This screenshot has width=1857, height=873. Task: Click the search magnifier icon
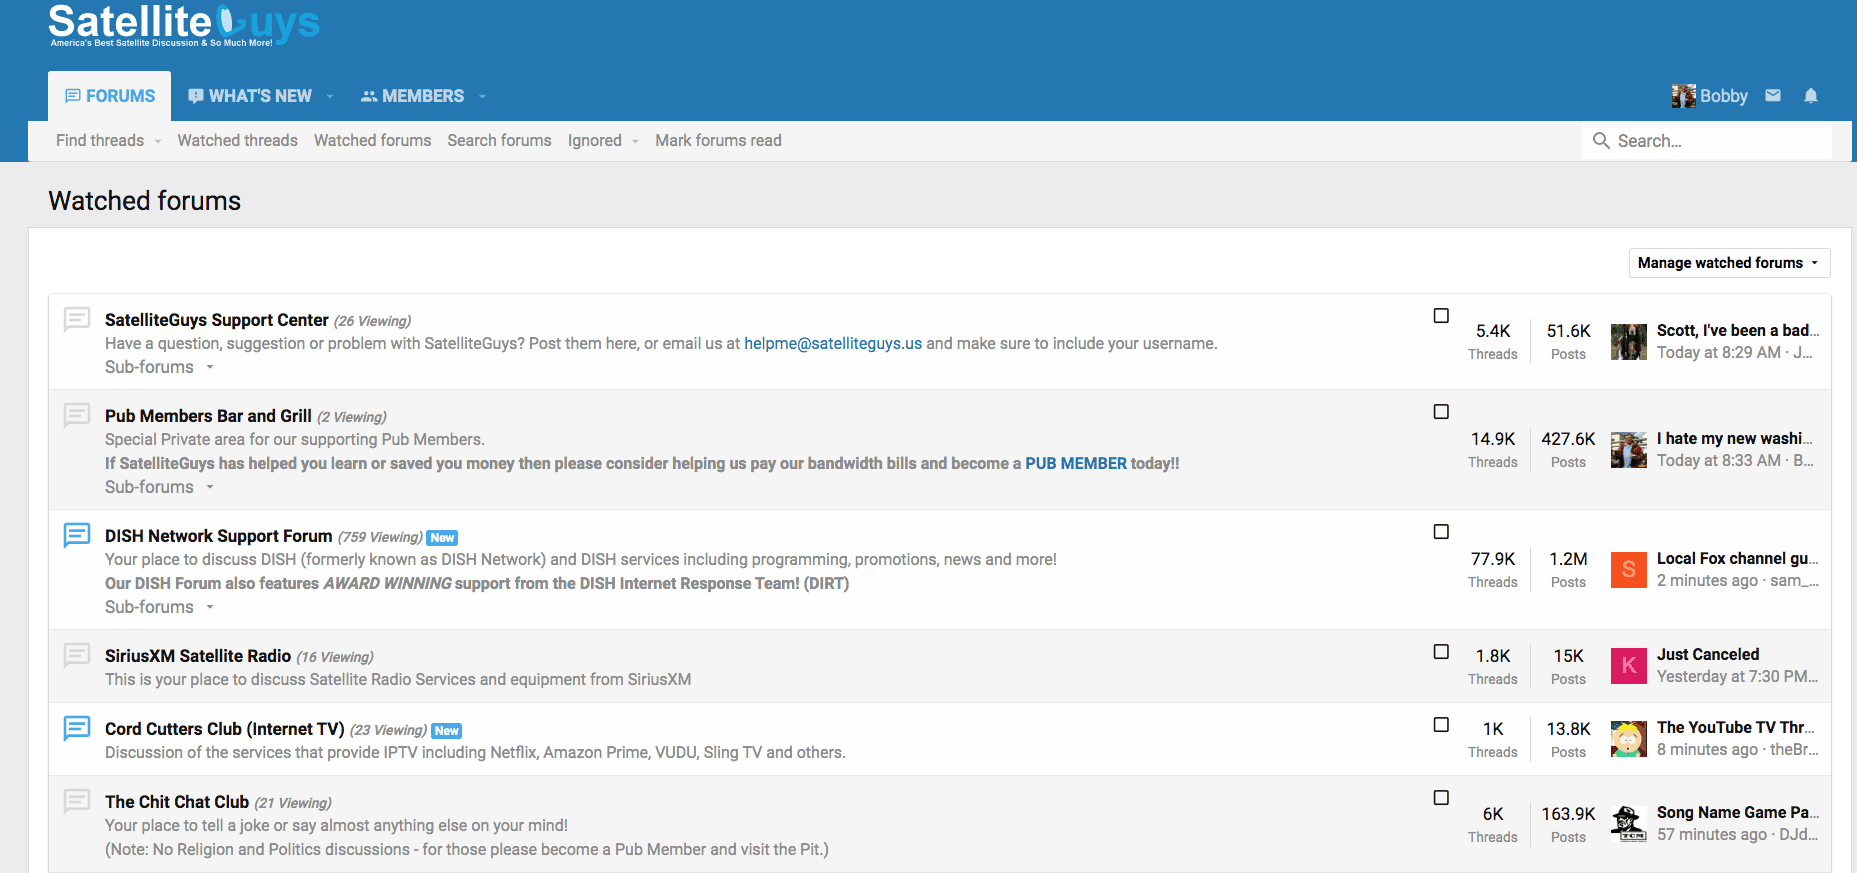coord(1601,141)
